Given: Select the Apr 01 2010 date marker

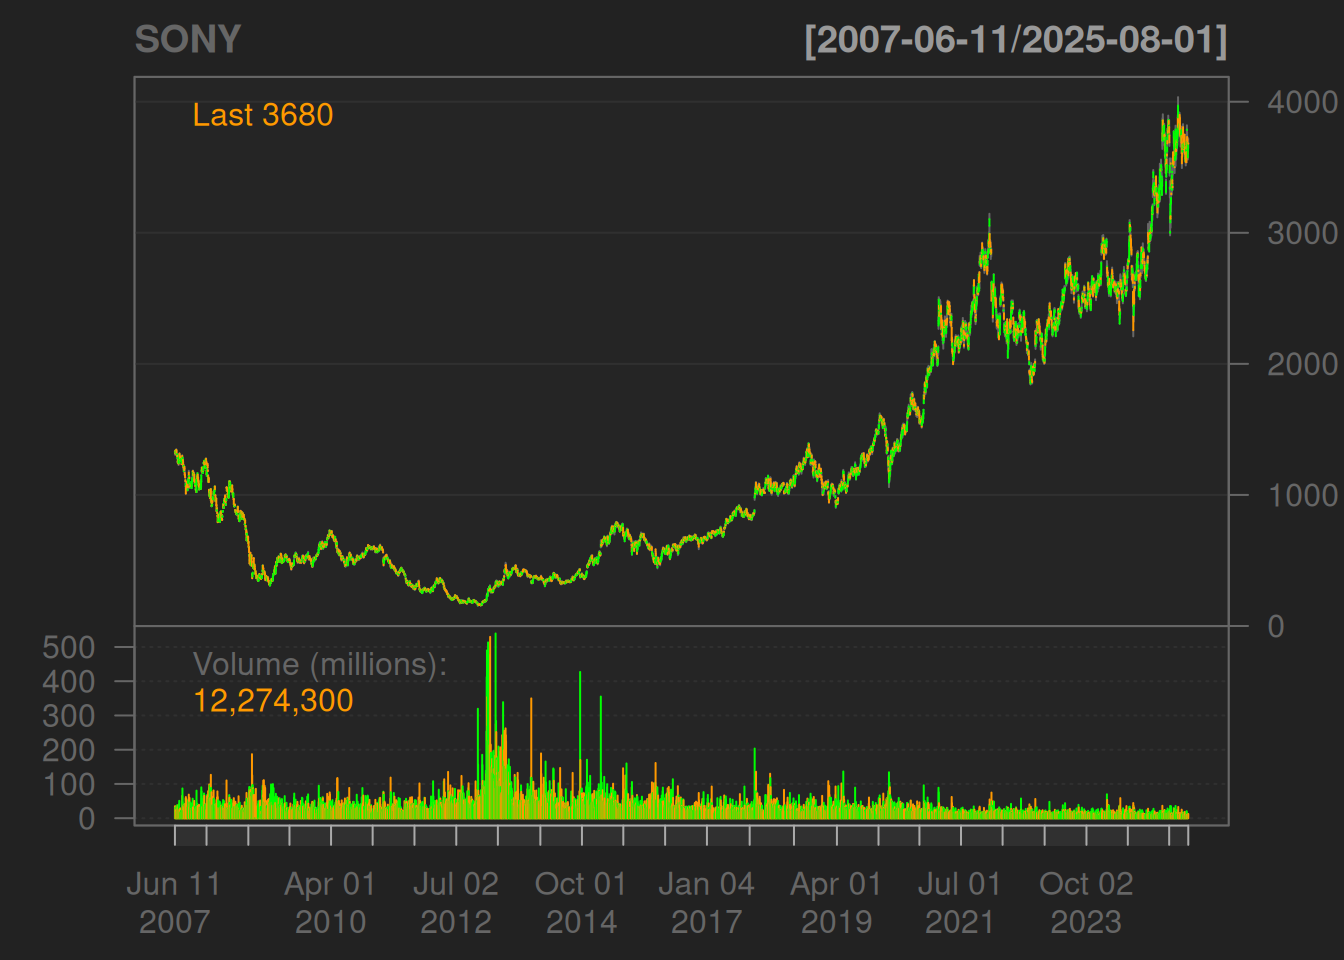Looking at the screenshot, I should click(330, 902).
